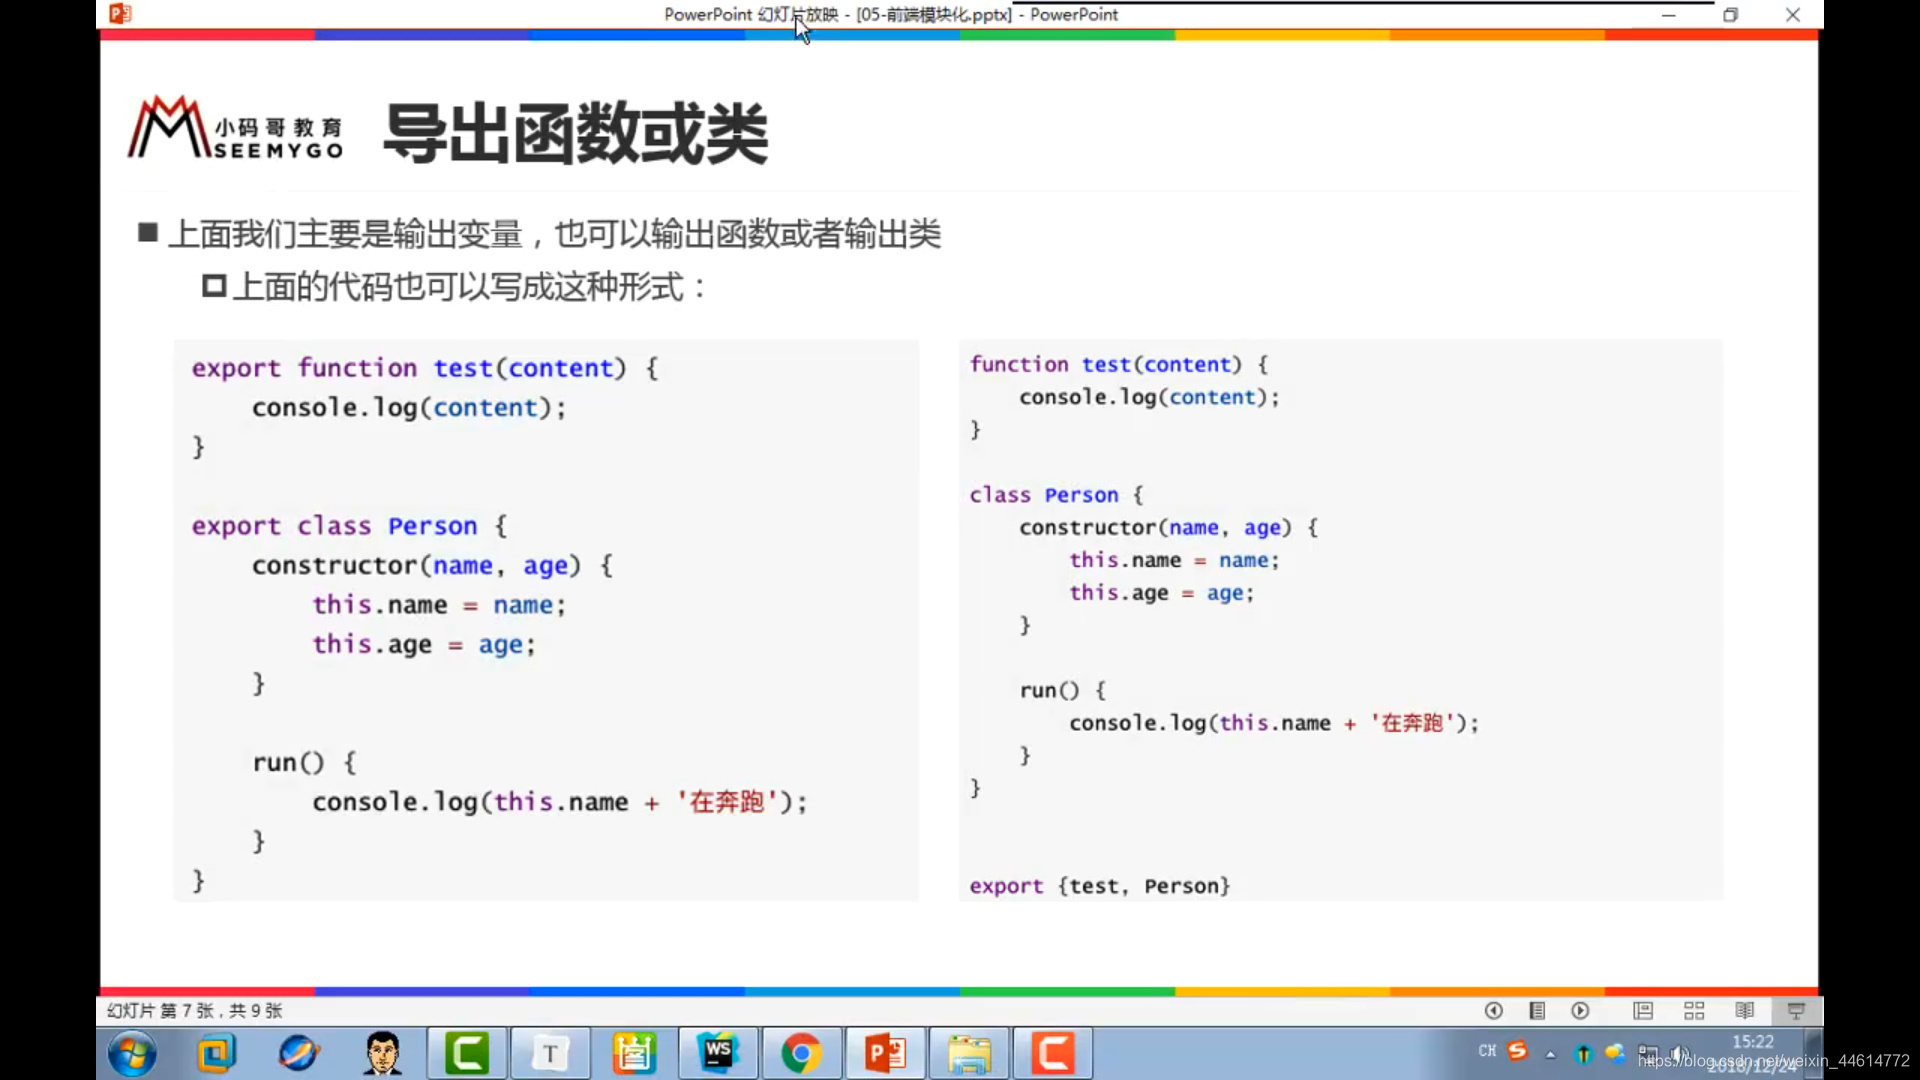This screenshot has width=1920, height=1080.
Task: Switch to Normal view icon
Action: coord(1643,1011)
